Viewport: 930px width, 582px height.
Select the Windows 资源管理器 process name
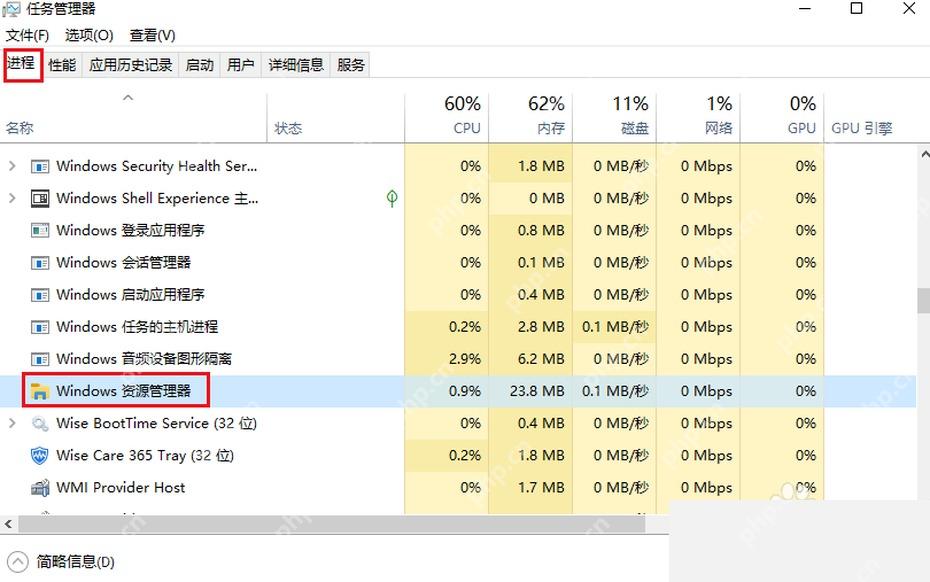(123, 391)
